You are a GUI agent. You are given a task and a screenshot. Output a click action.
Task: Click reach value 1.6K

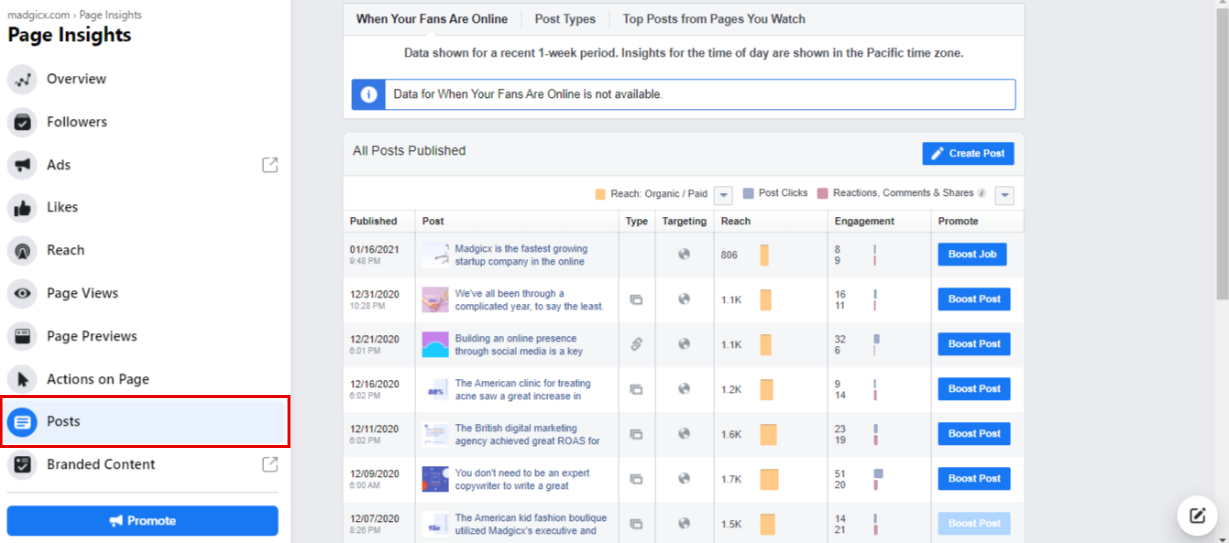click(731, 434)
